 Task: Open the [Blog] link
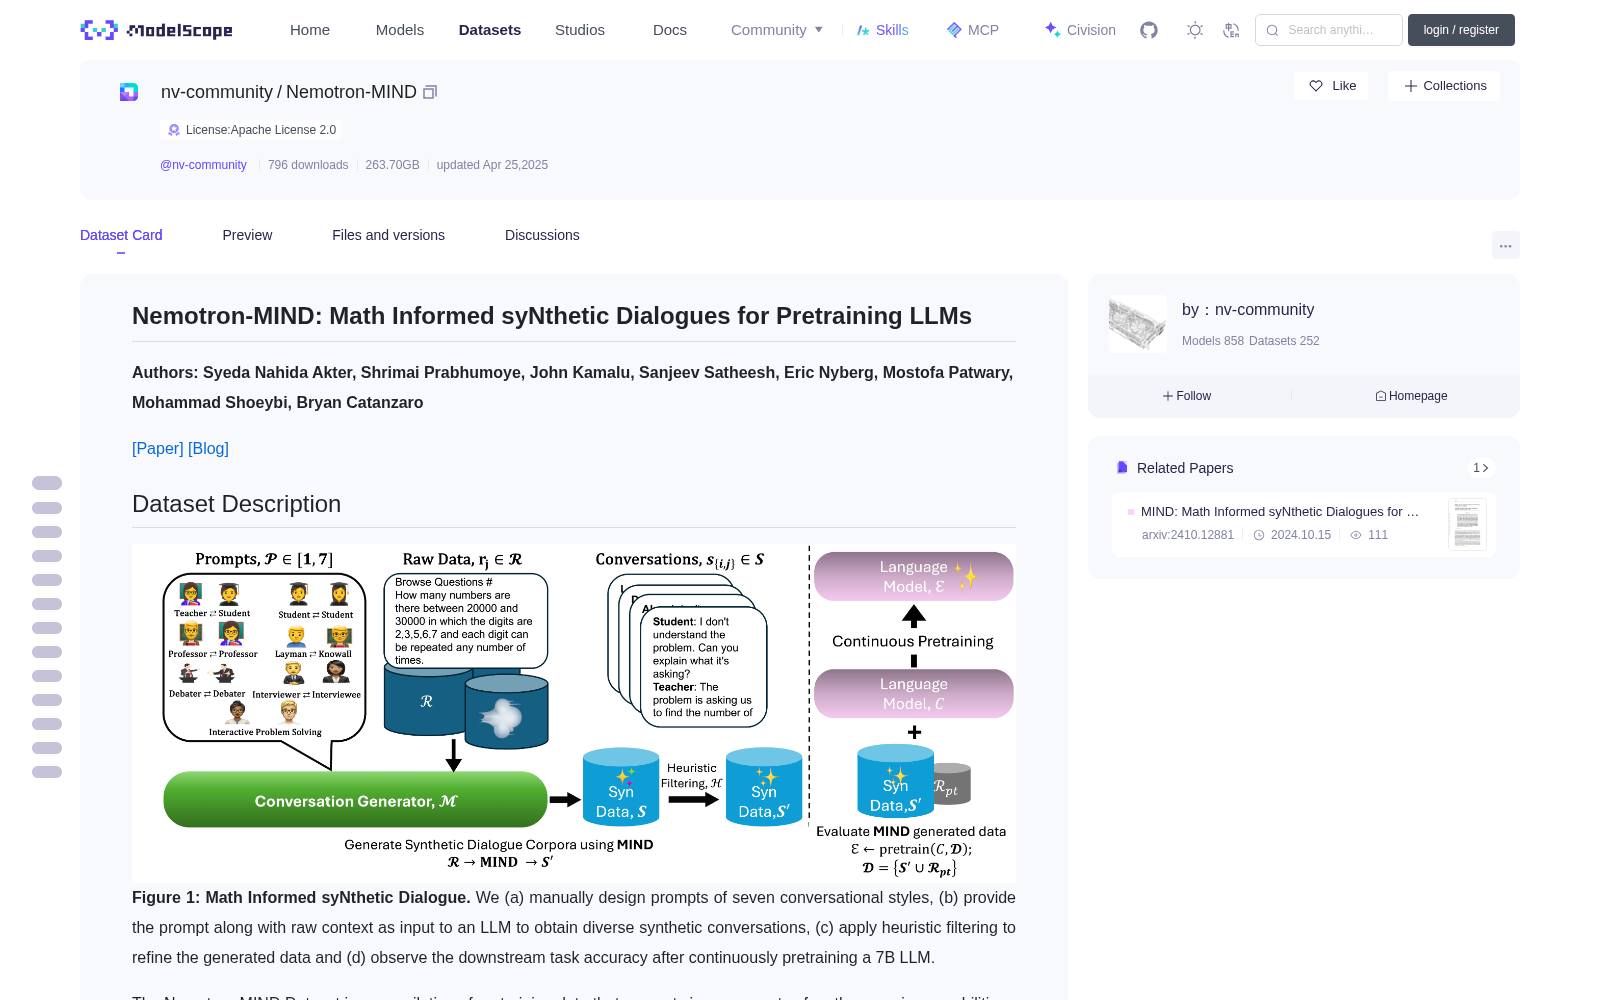coord(208,448)
